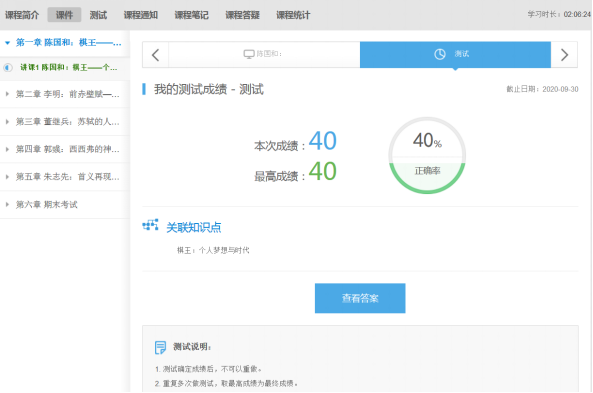Click the right arrow navigation icon
This screenshot has height=393, width=593.
click(x=564, y=55)
